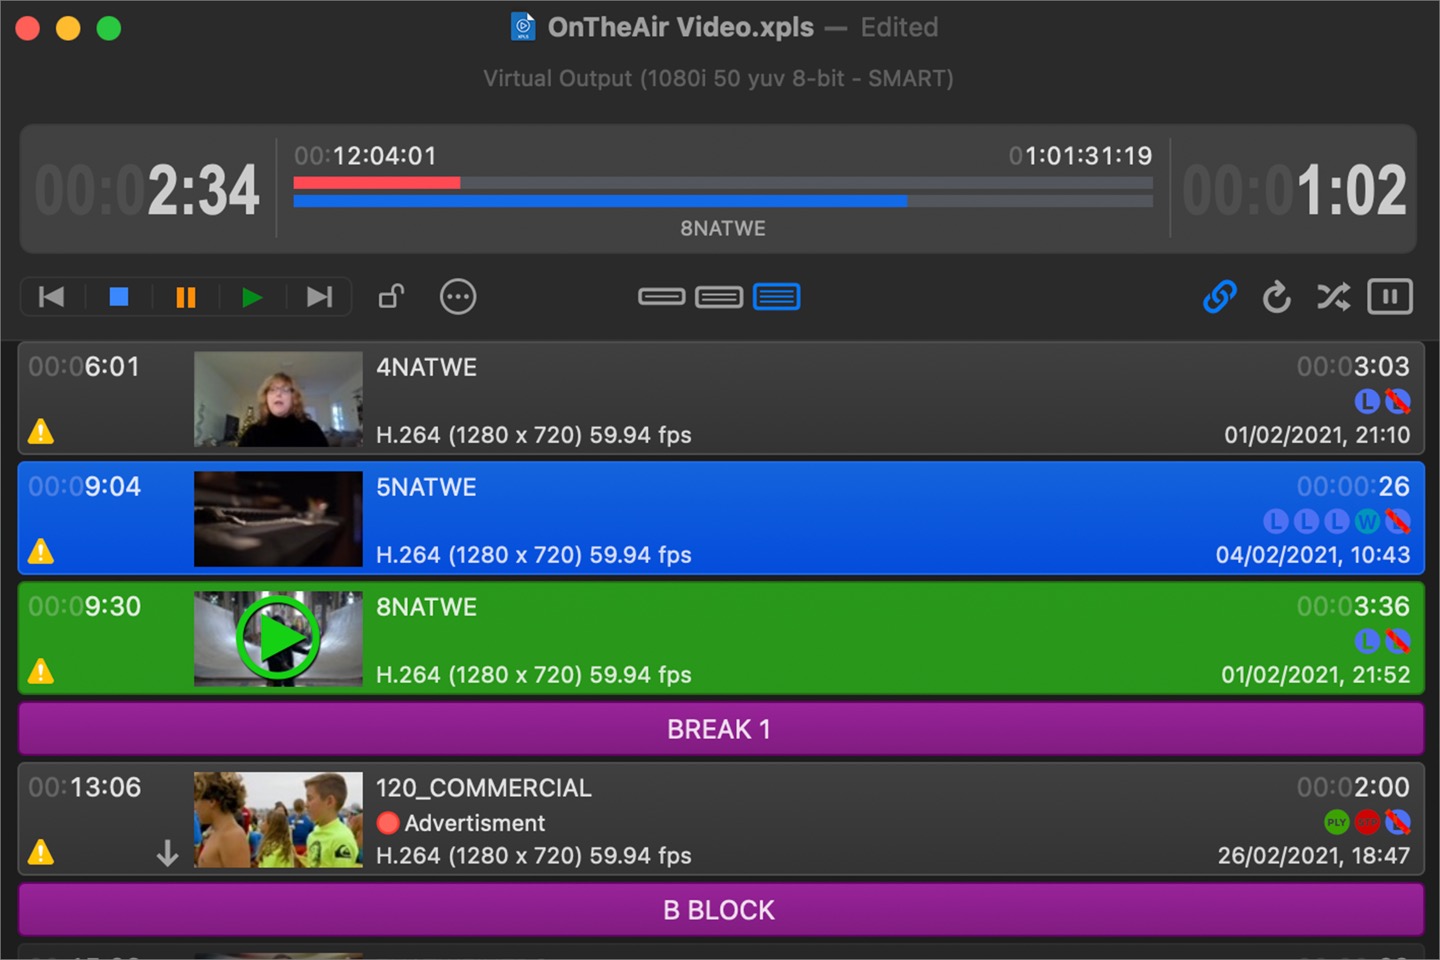This screenshot has height=960, width=1440.
Task: Pause playback with the orange pause button
Action: tap(186, 297)
